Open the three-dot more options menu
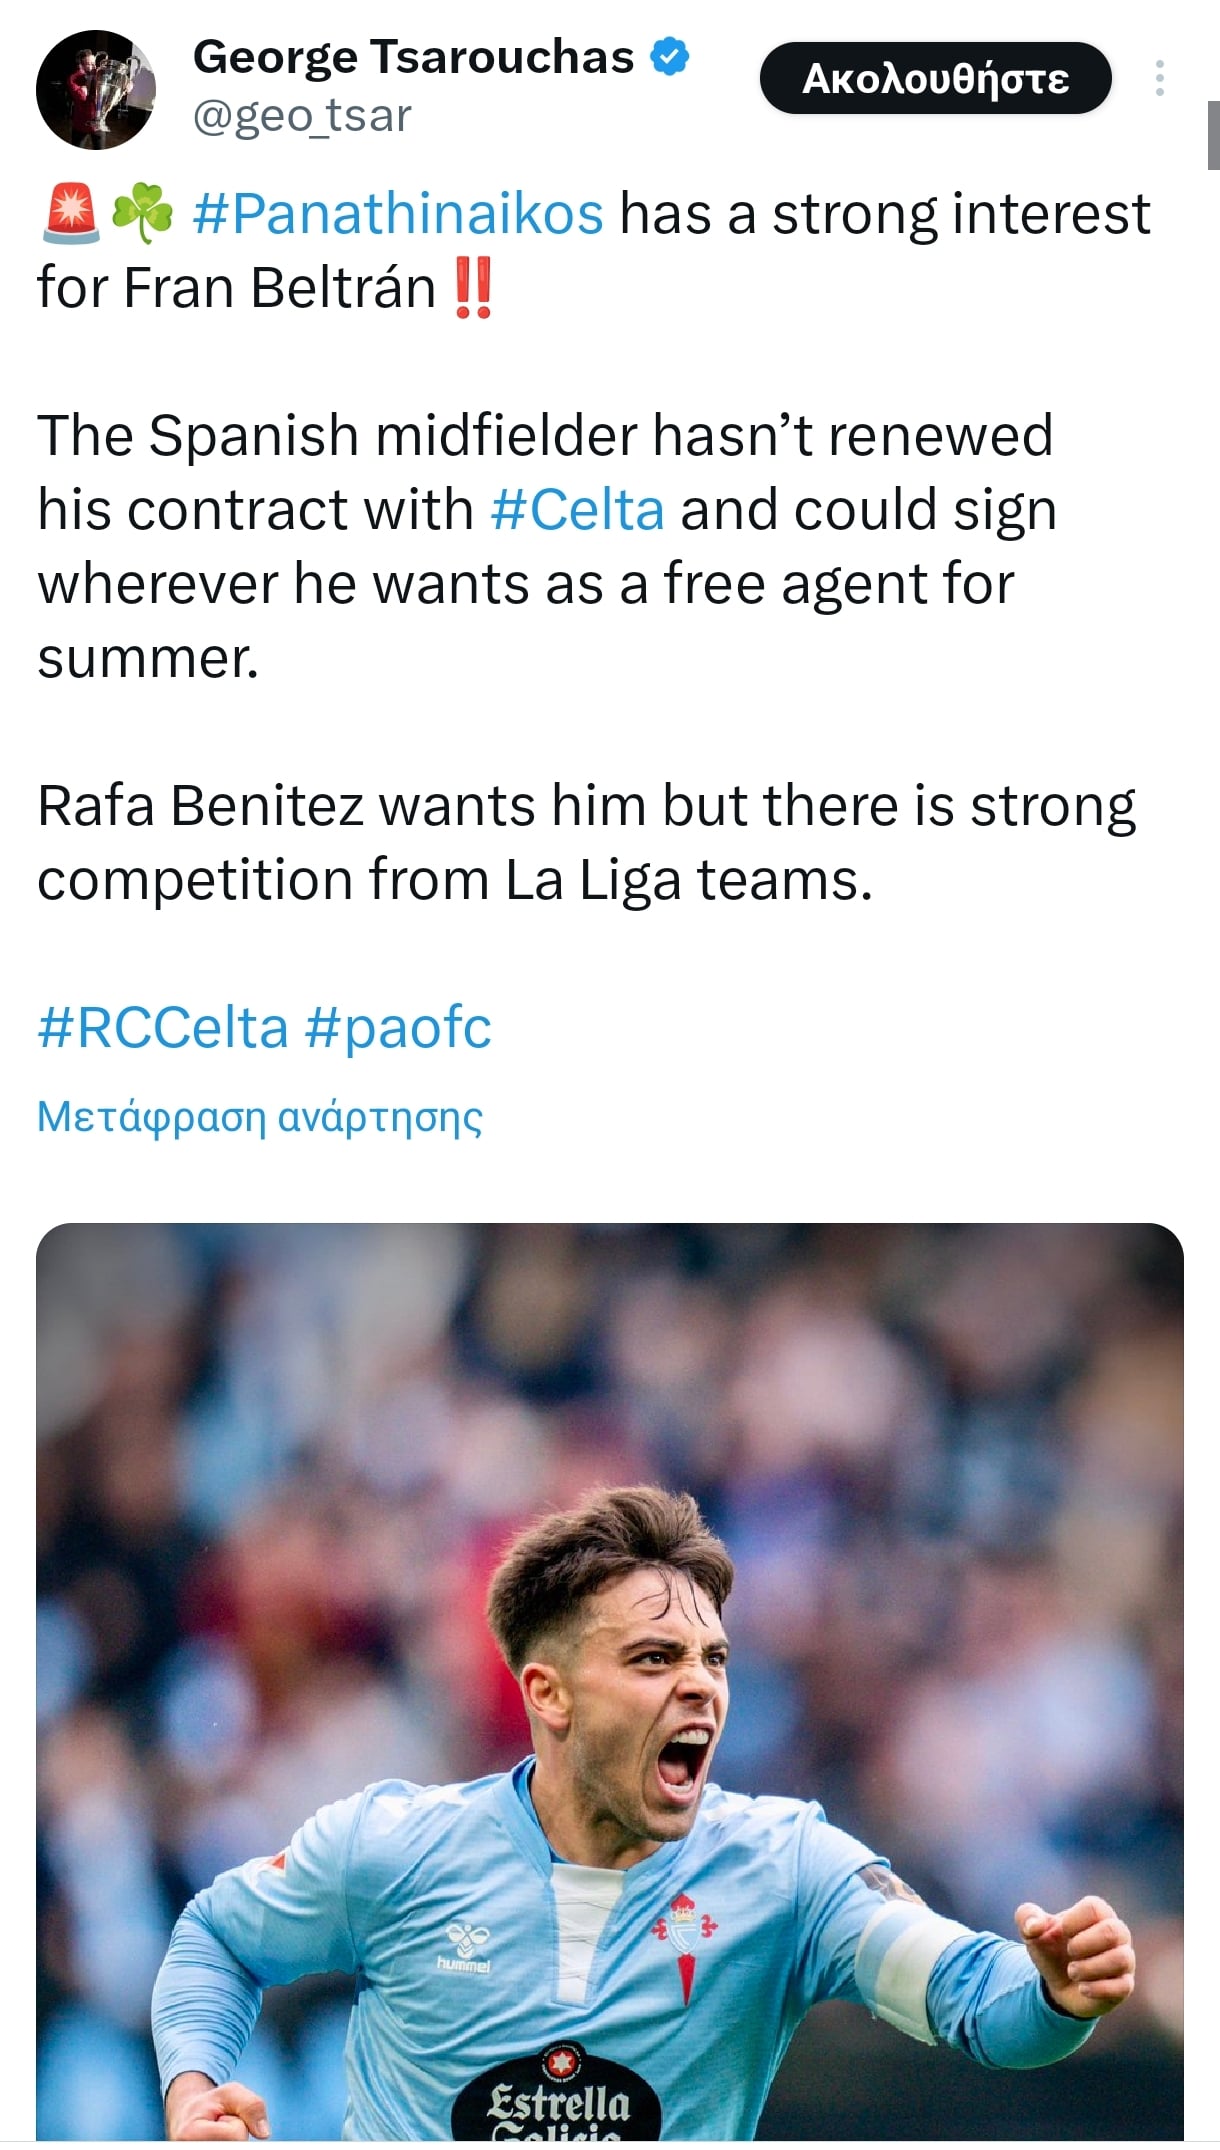 [1159, 78]
